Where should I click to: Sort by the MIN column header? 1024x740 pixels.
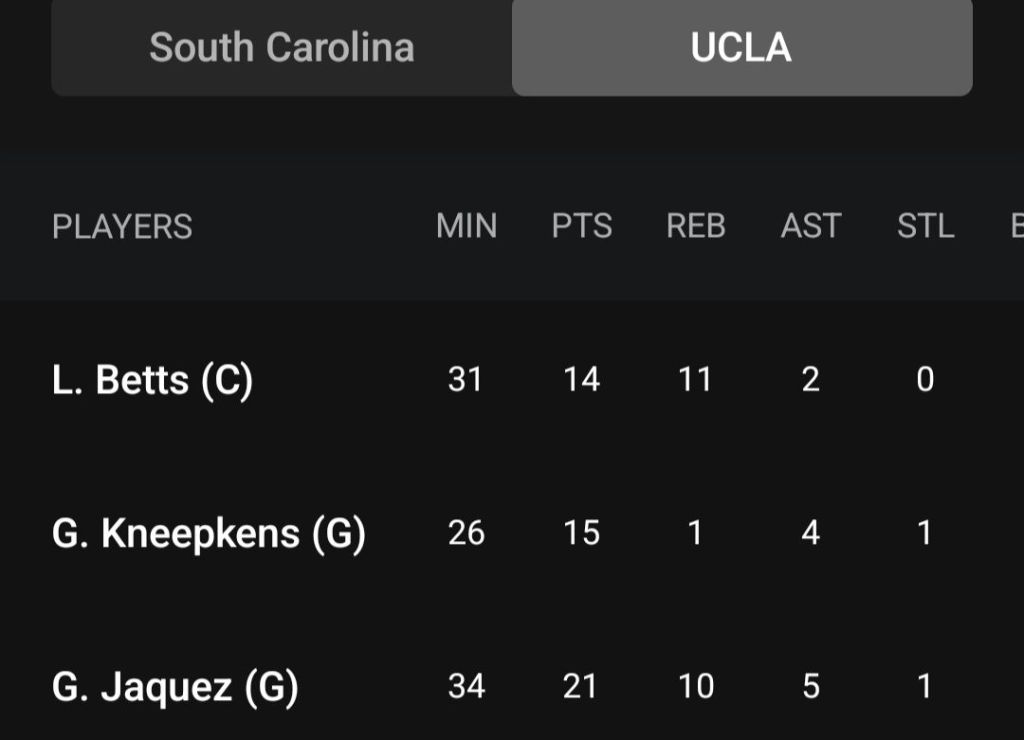click(466, 227)
